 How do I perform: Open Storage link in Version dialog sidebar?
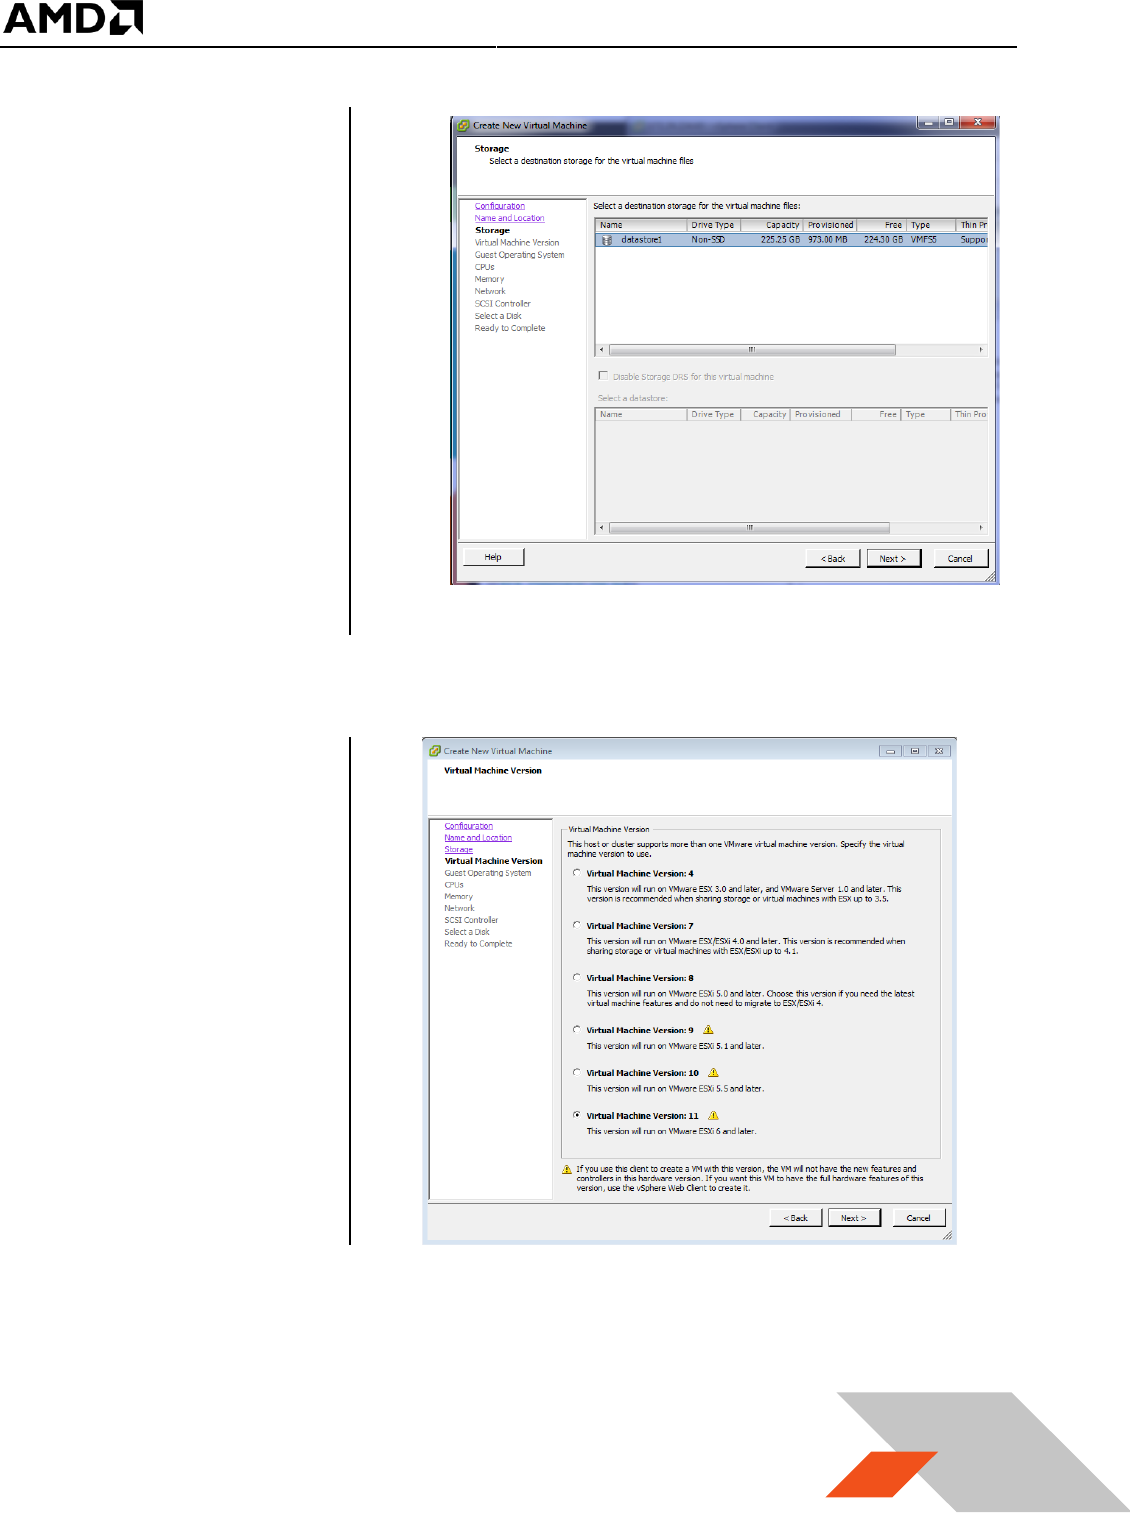click(459, 849)
